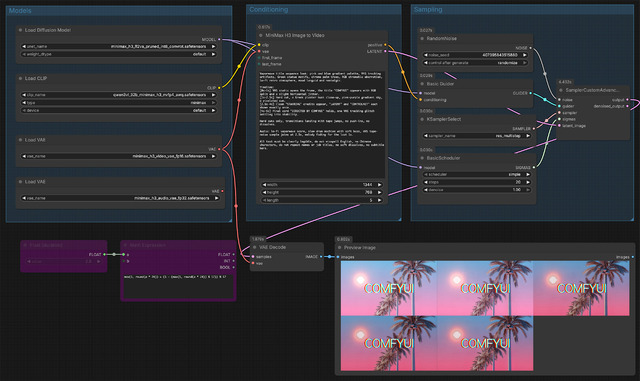Increase the height value with right arrow
Screen dimensions: 640x381
[380, 192]
